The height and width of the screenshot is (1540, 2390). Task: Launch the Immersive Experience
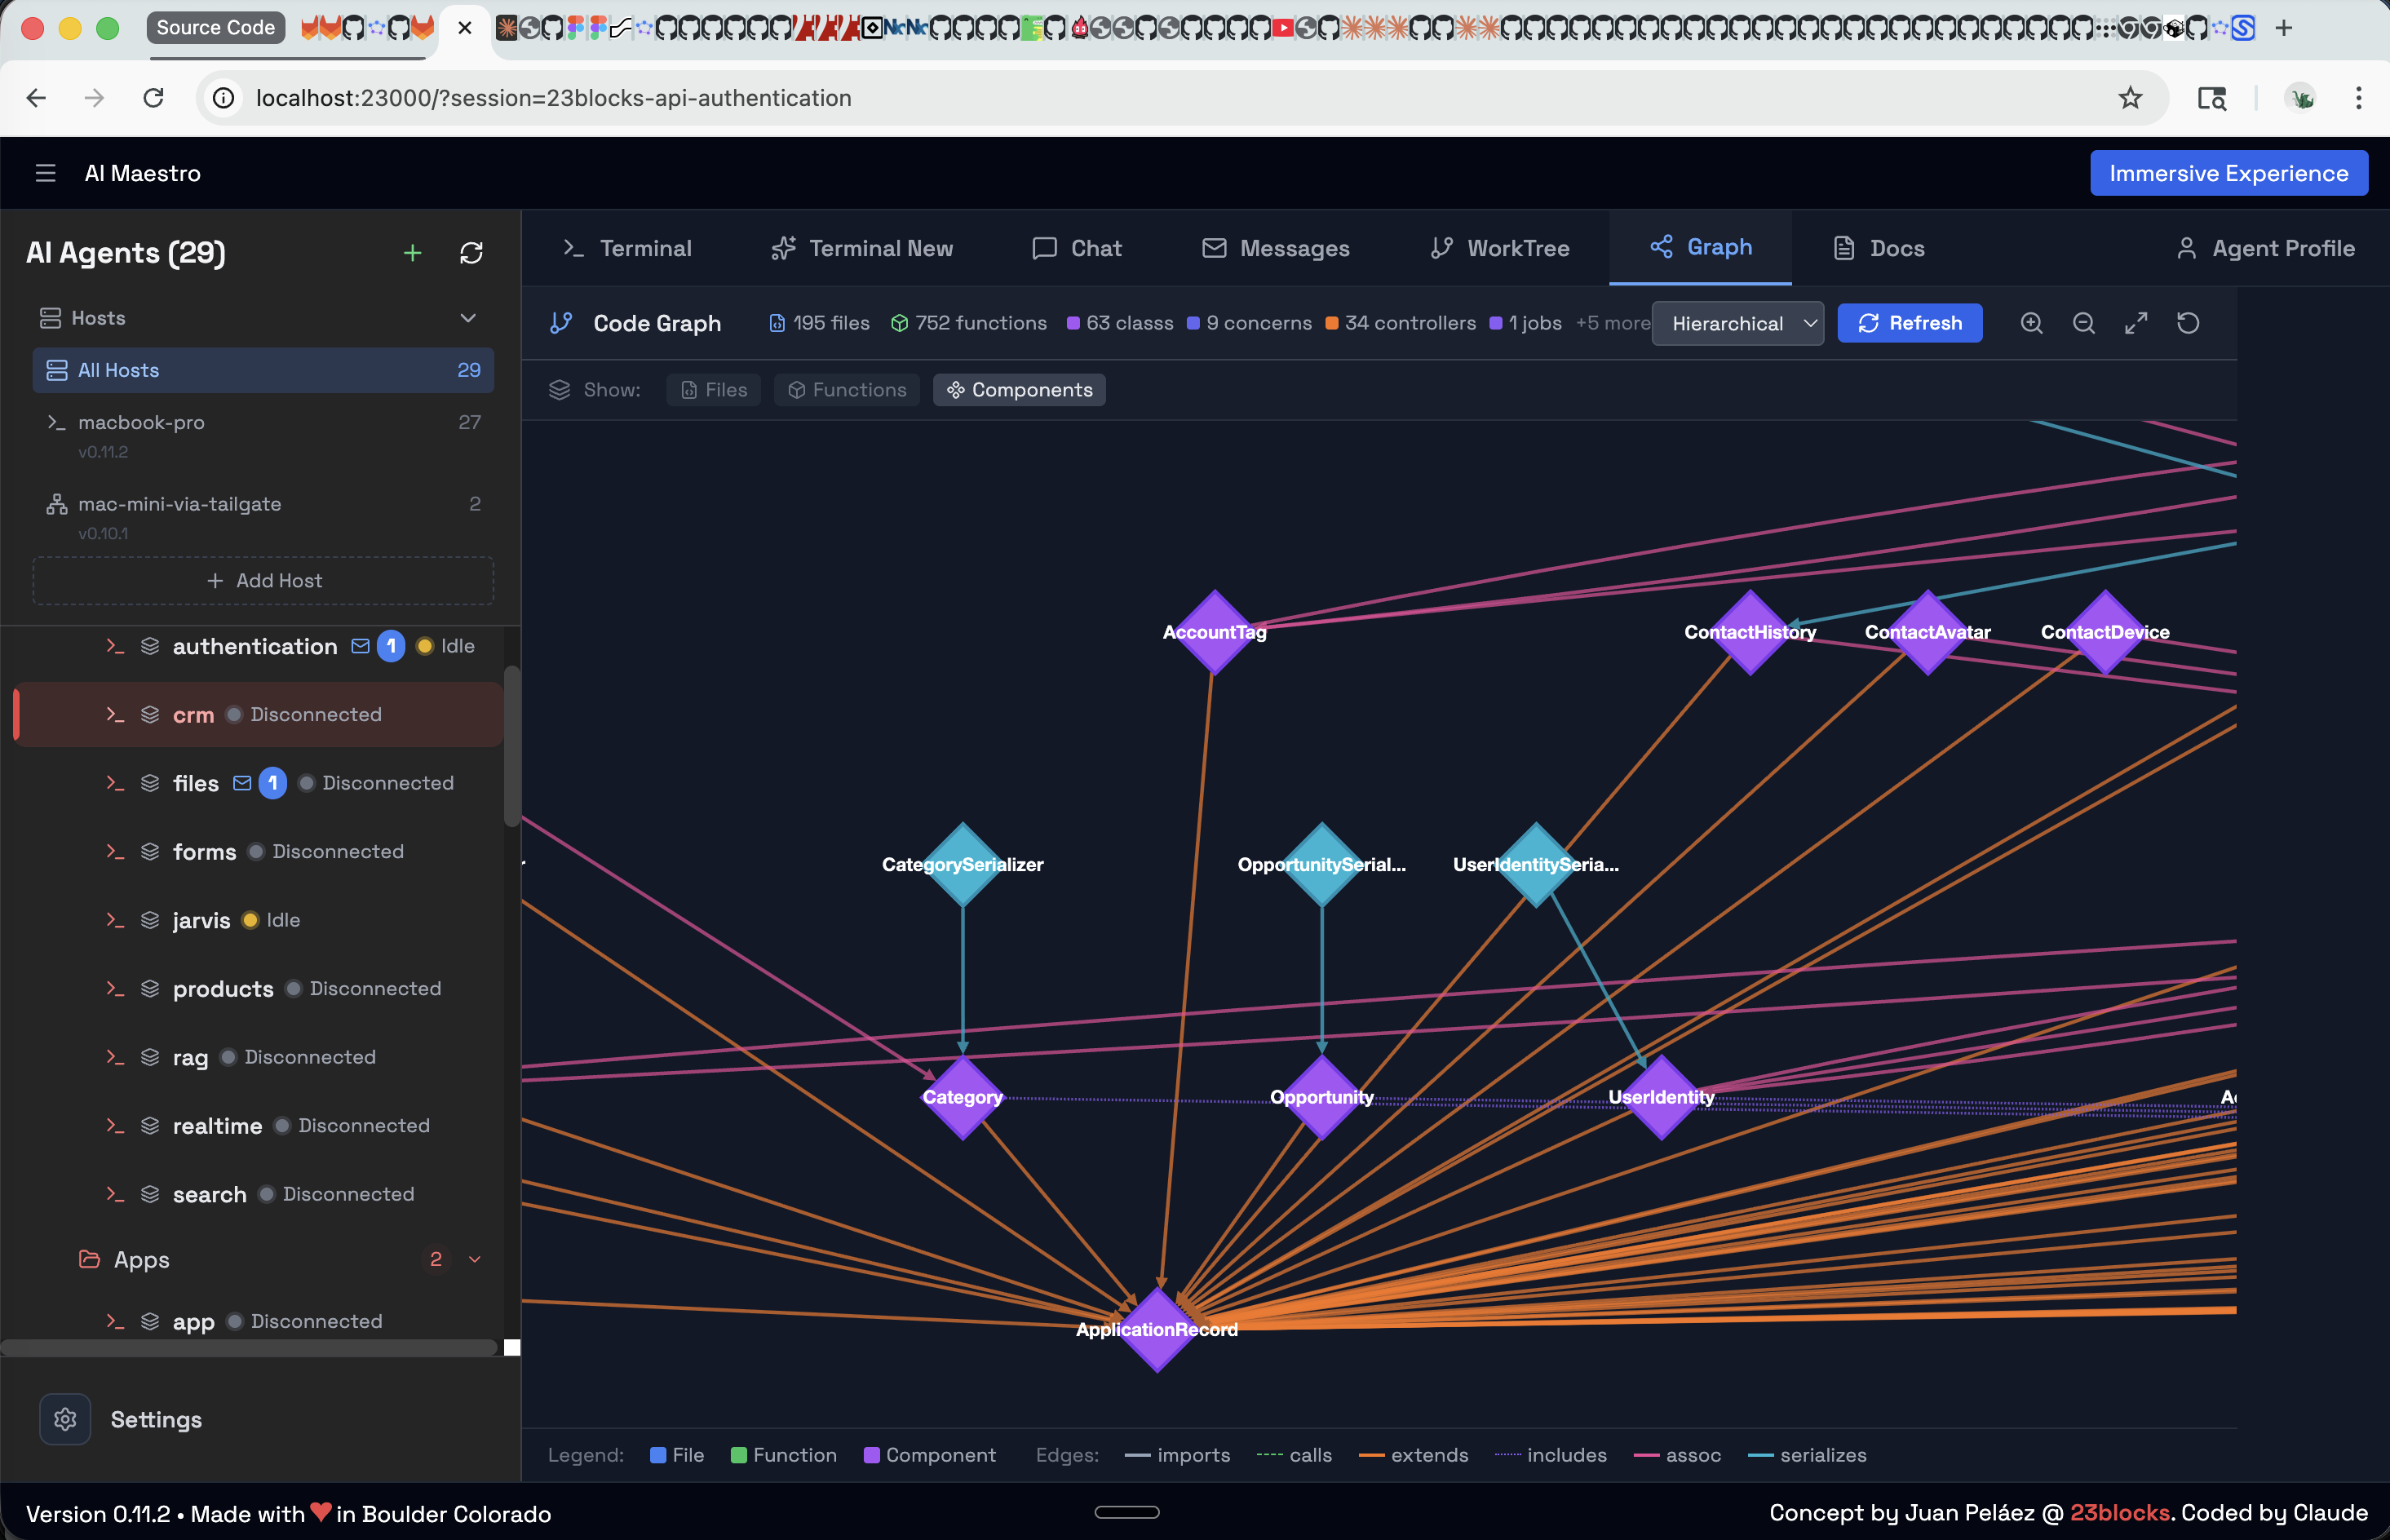point(2228,172)
